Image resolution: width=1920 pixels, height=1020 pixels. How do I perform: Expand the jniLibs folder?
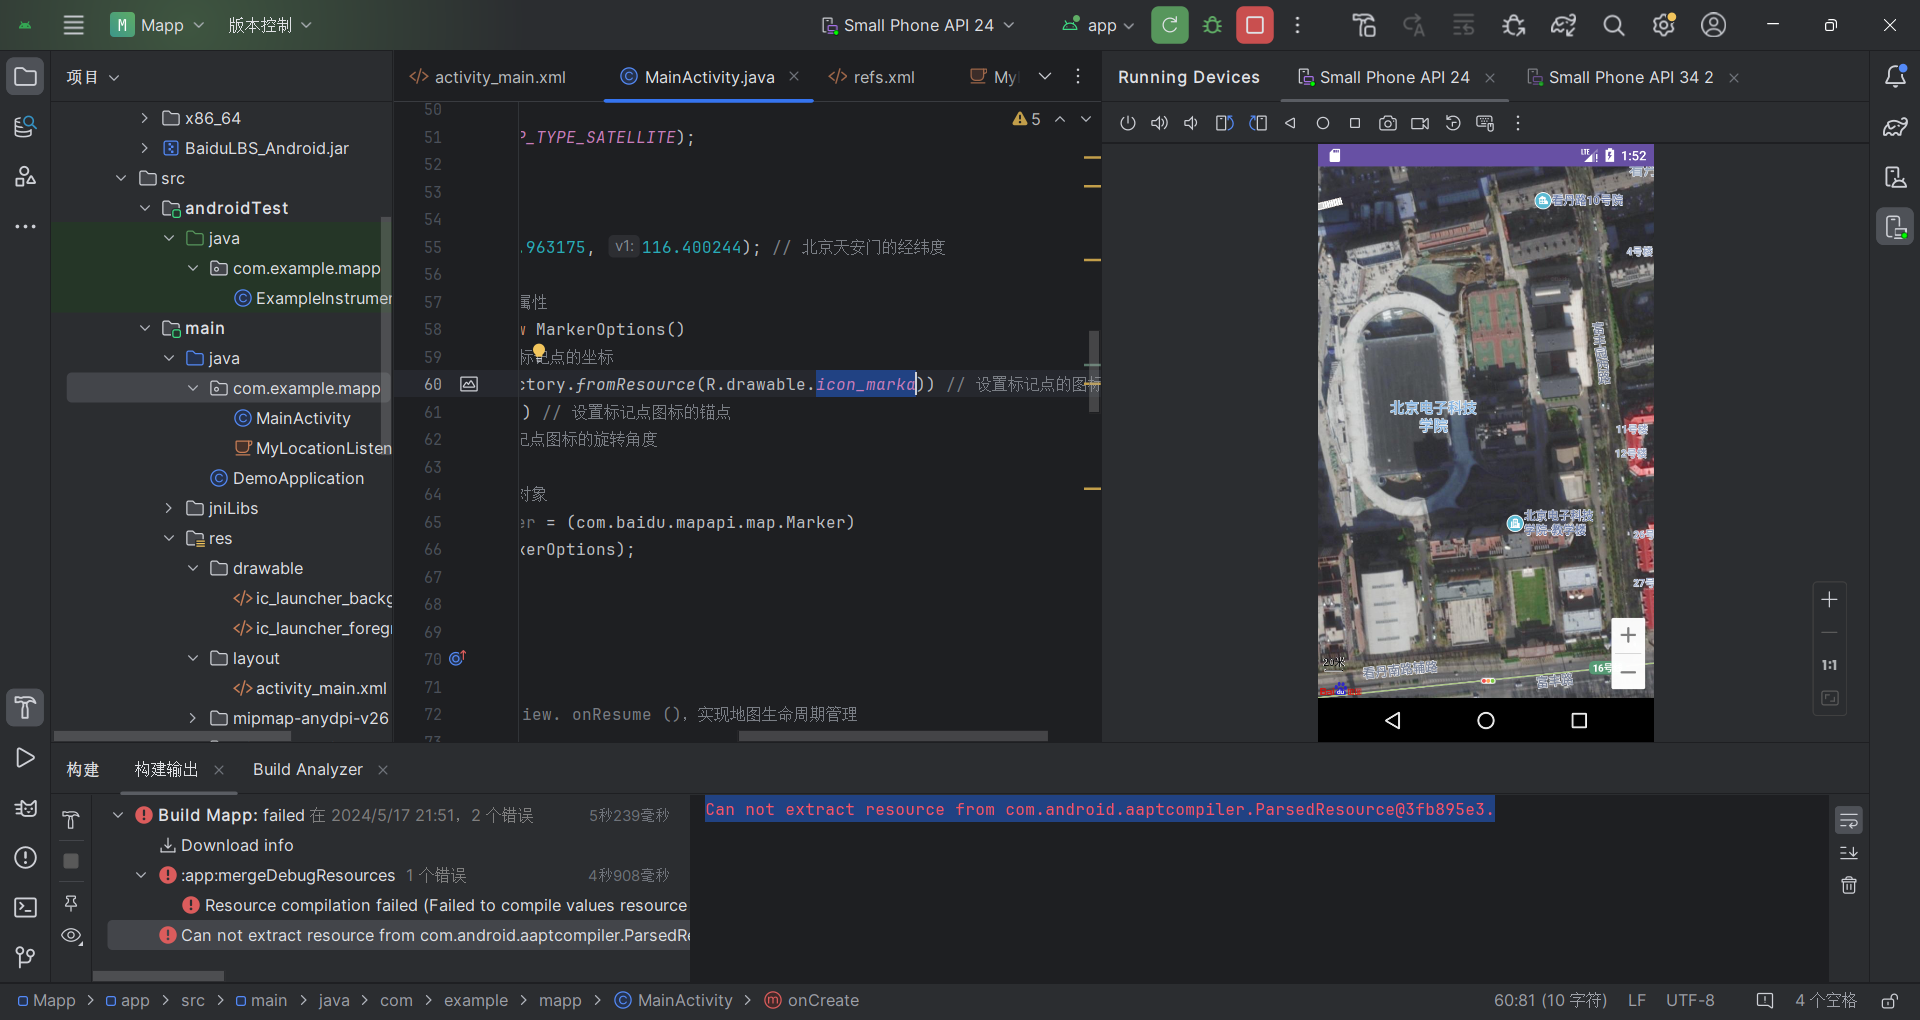[168, 508]
